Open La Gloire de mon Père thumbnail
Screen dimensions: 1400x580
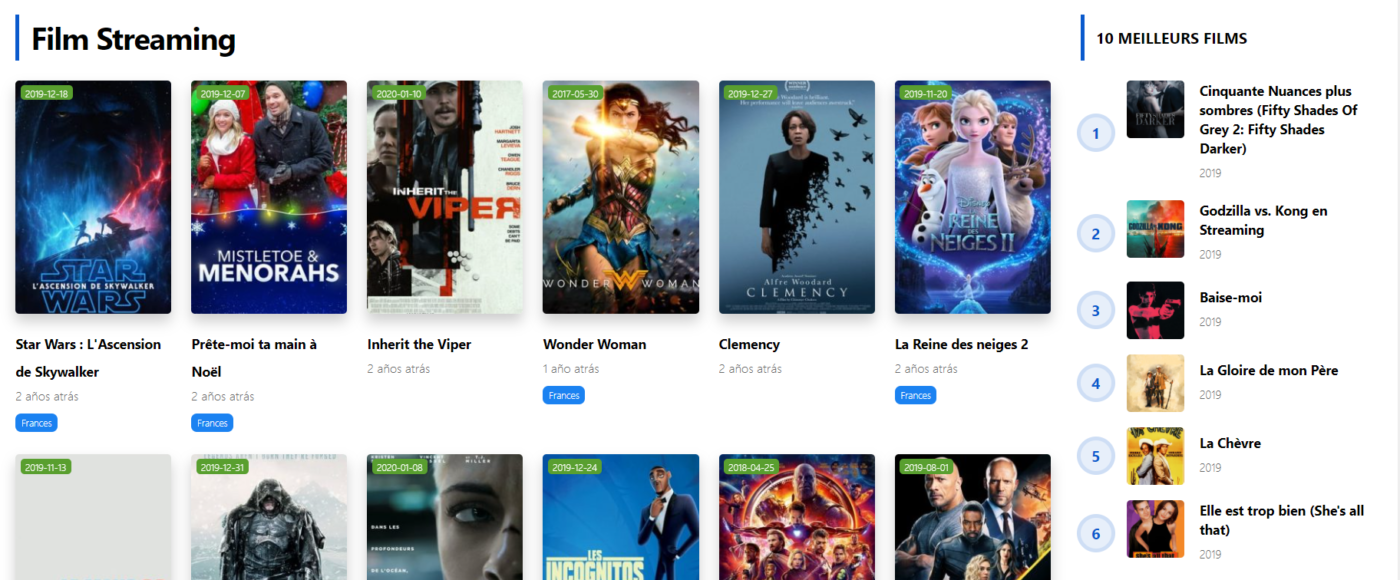[1155, 383]
